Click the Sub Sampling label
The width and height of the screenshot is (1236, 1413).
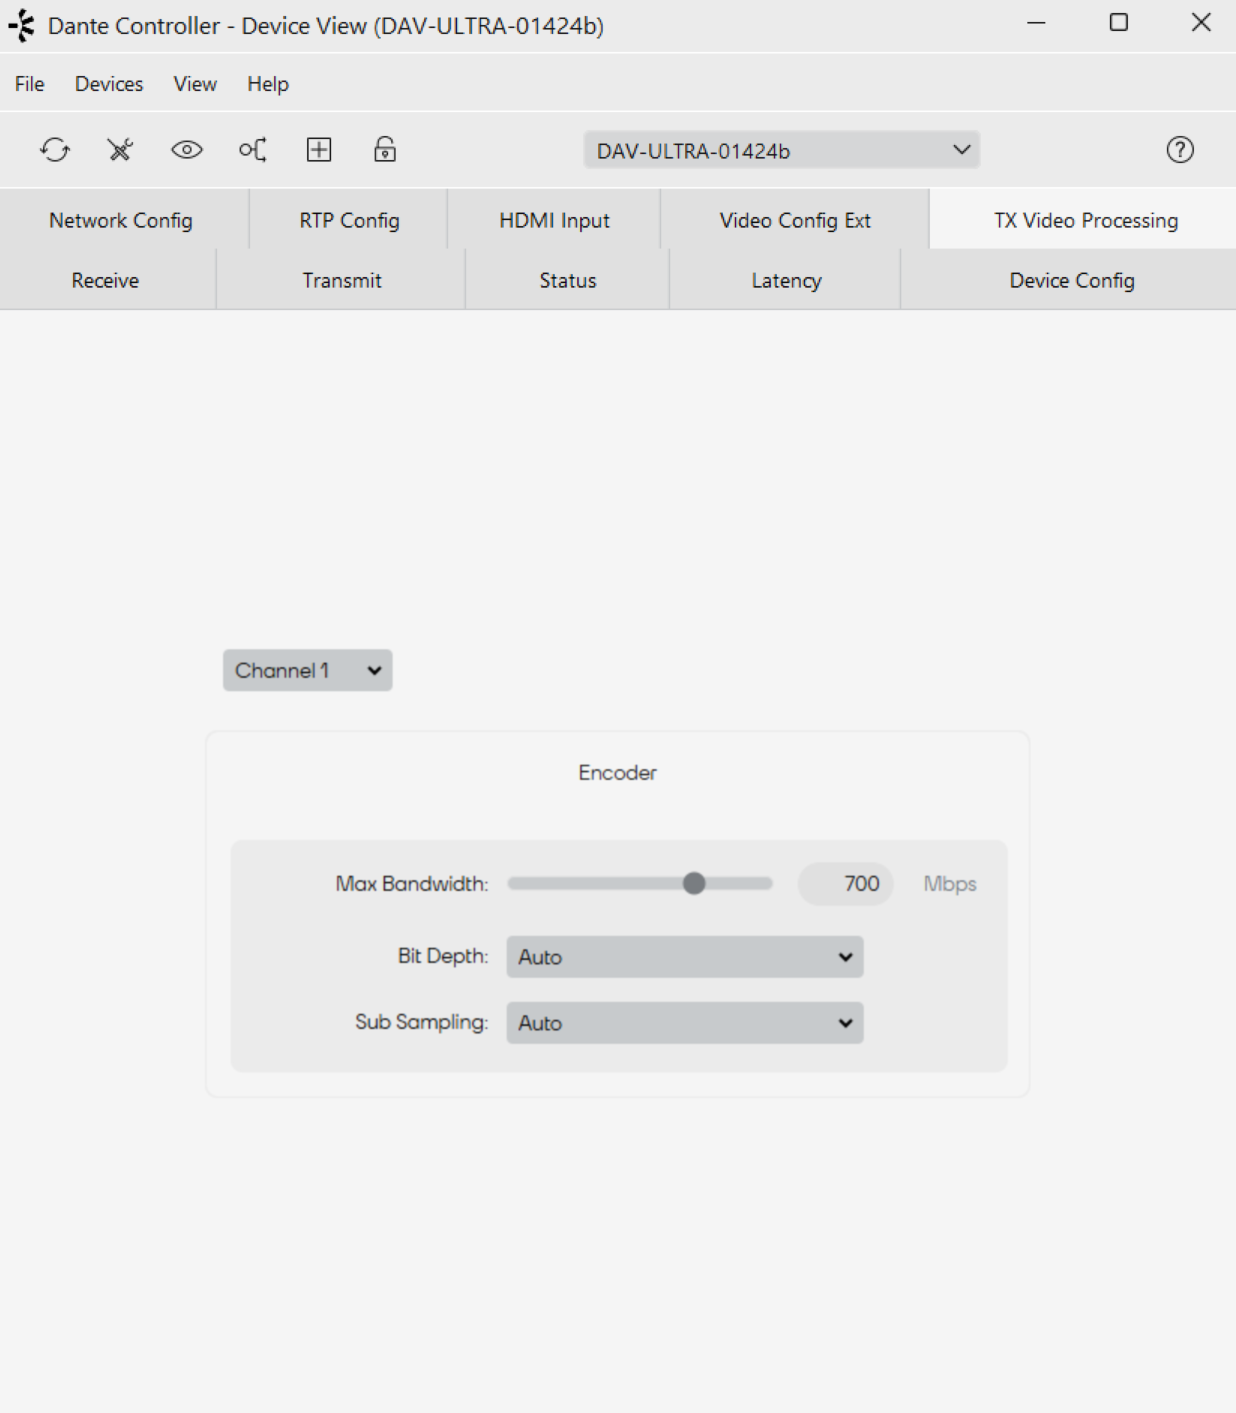[421, 1022]
